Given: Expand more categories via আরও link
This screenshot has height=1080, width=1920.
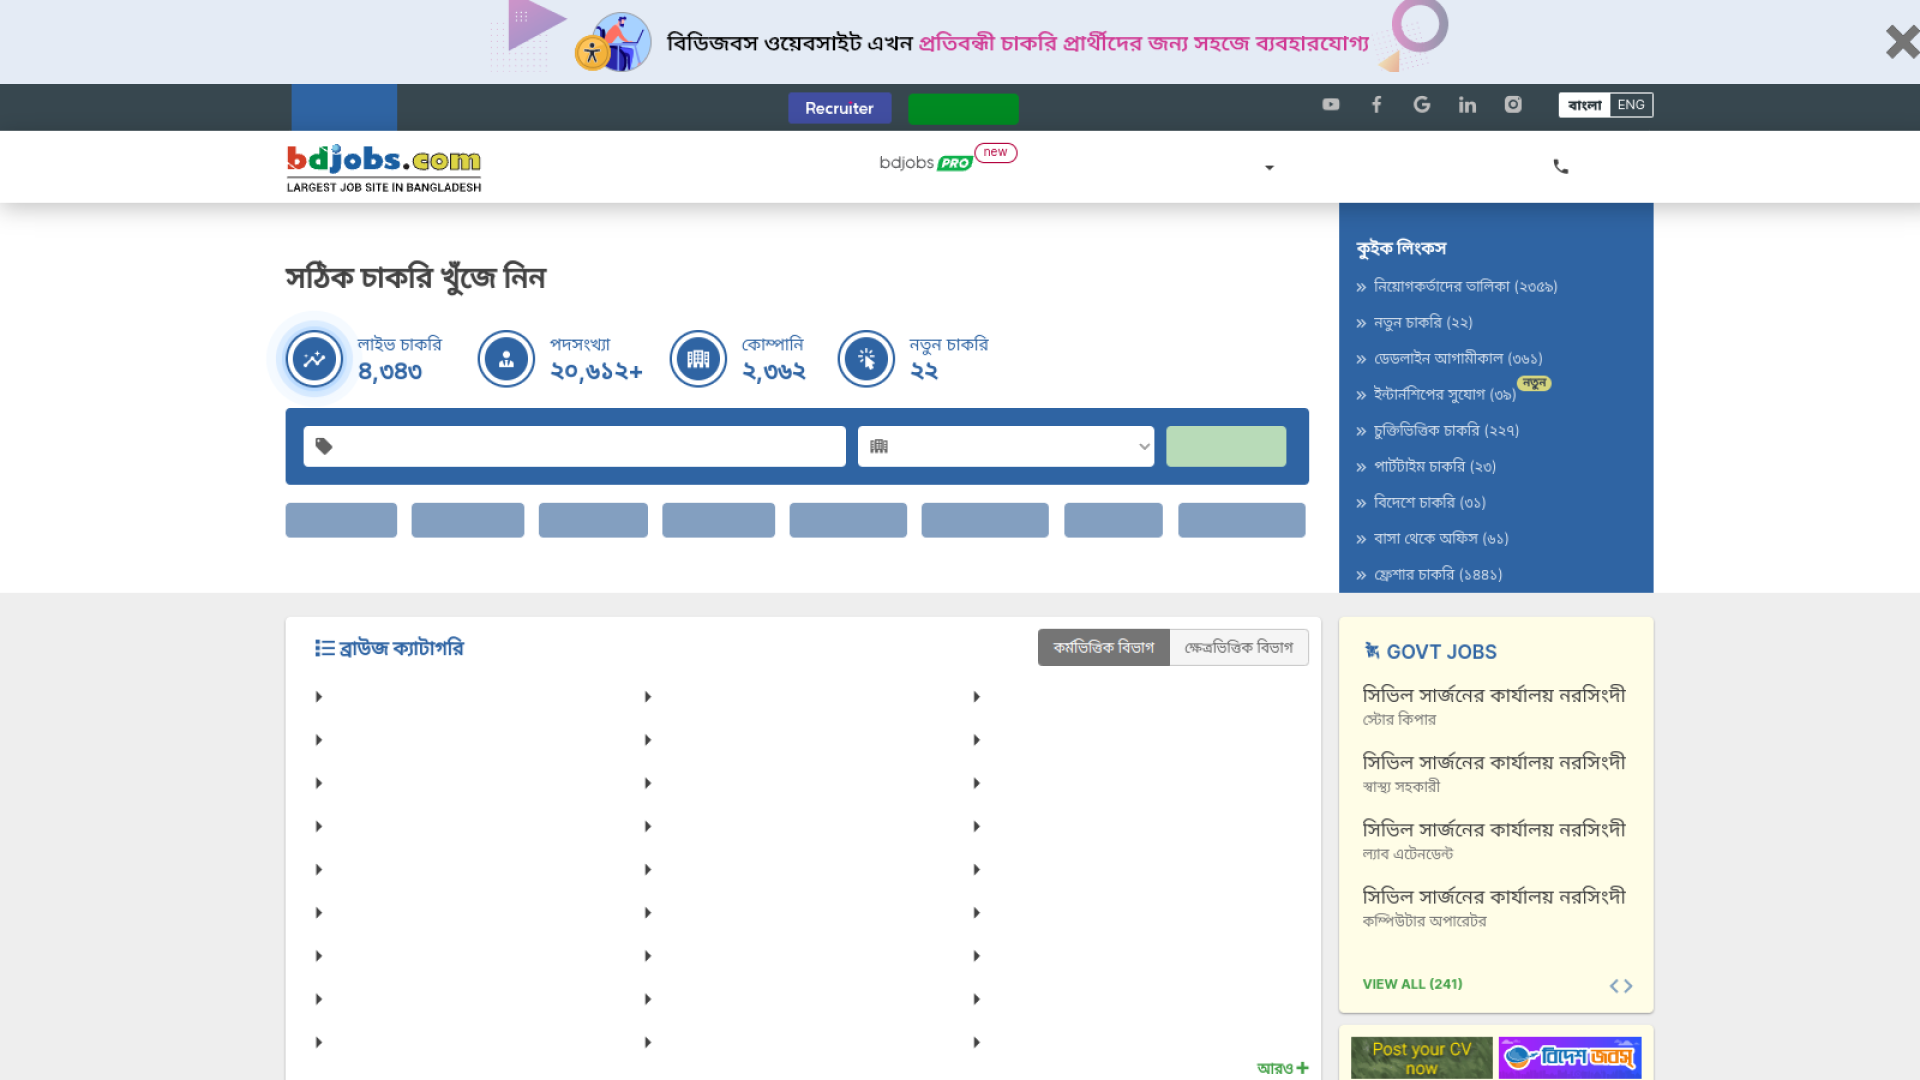Looking at the screenshot, I should (1283, 1068).
